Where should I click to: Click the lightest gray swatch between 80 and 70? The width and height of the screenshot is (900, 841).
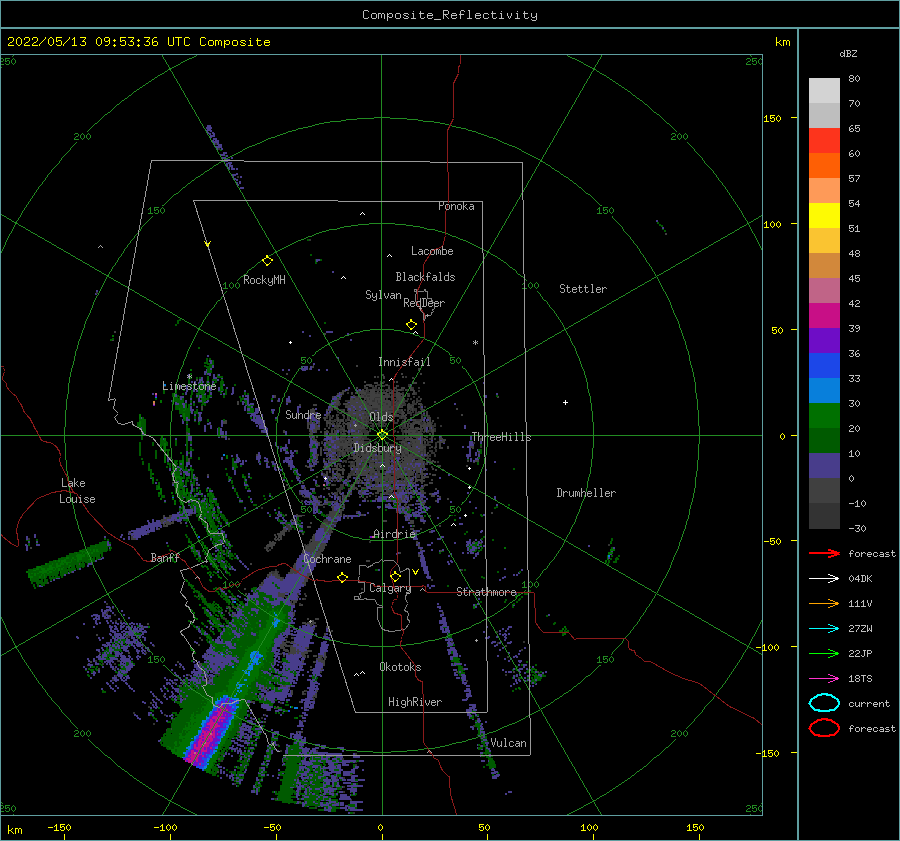[824, 91]
